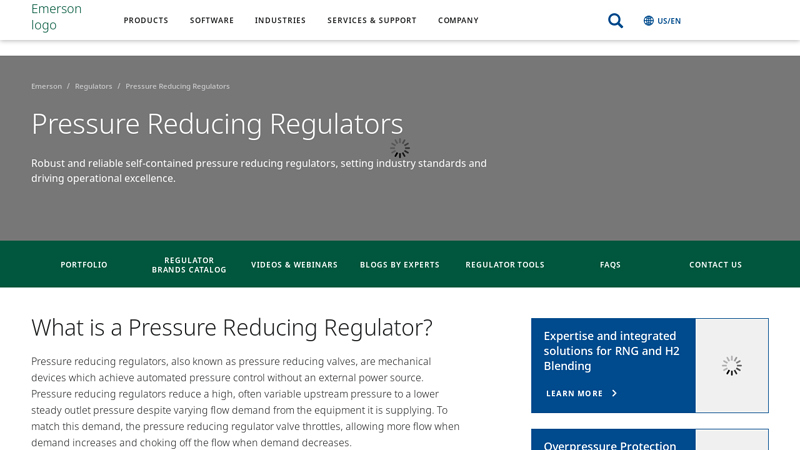The width and height of the screenshot is (800, 450).
Task: Click Pressure Reducing Regulators page heading
Action: 217,123
